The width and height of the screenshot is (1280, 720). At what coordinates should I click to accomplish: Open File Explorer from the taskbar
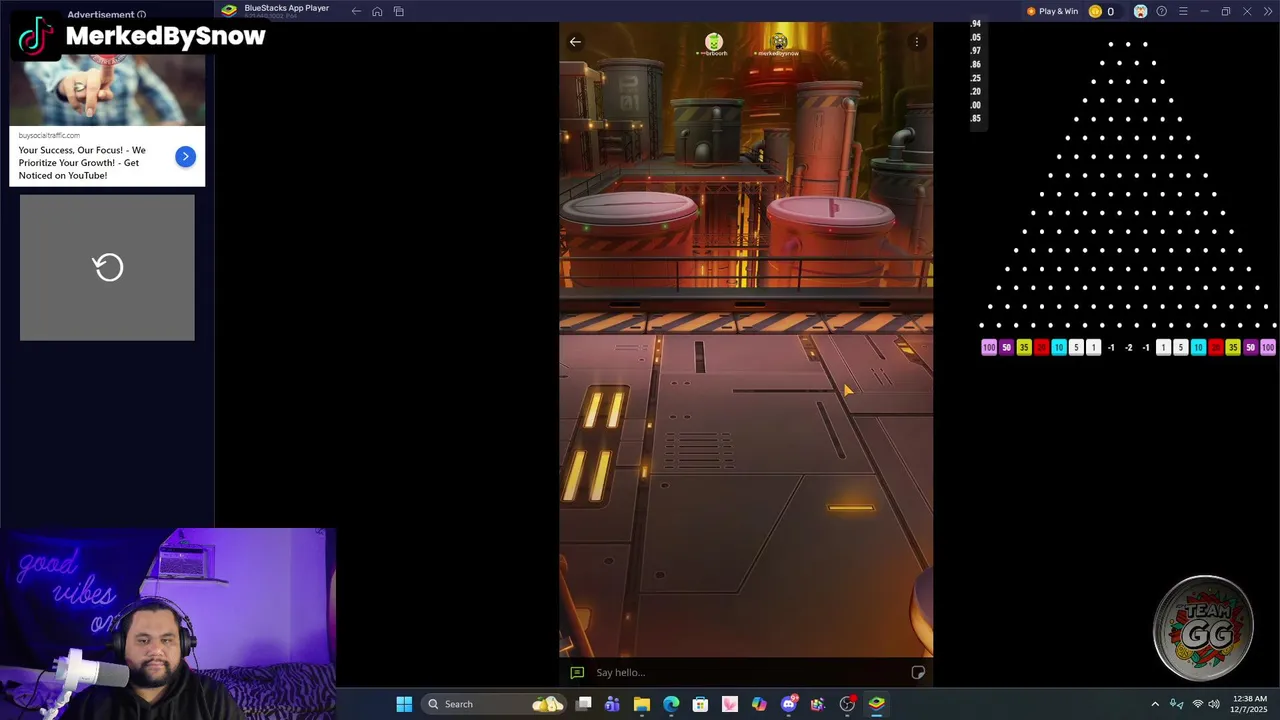pyautogui.click(x=642, y=704)
